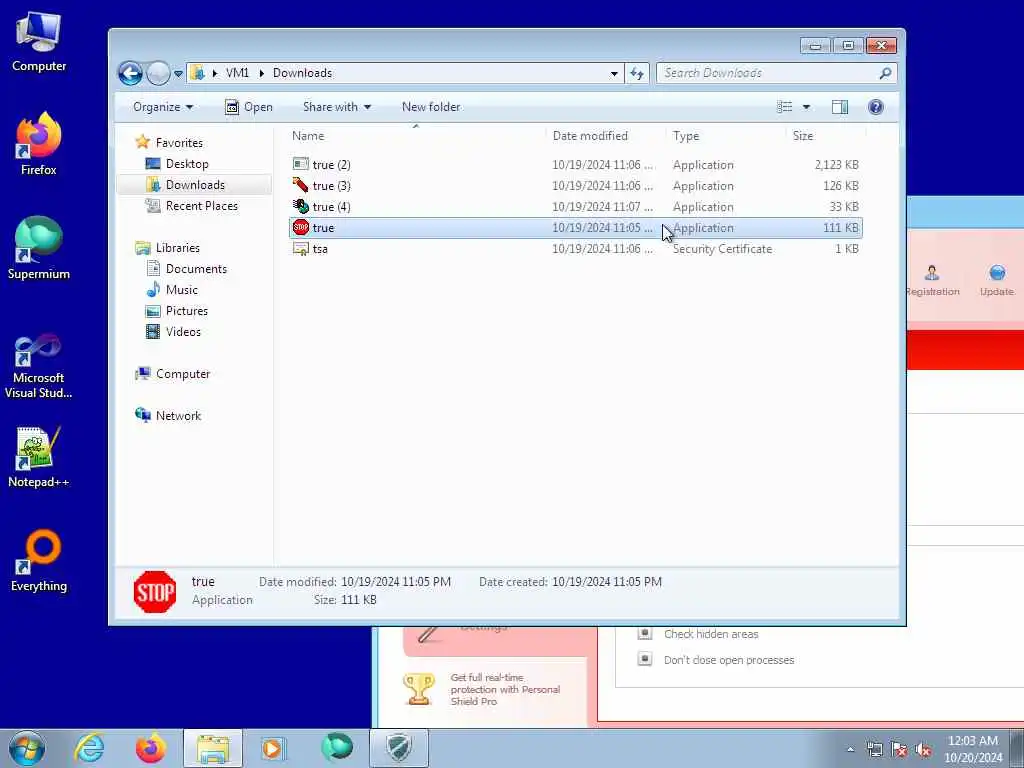Click the stop-sign true file icon

[300, 227]
